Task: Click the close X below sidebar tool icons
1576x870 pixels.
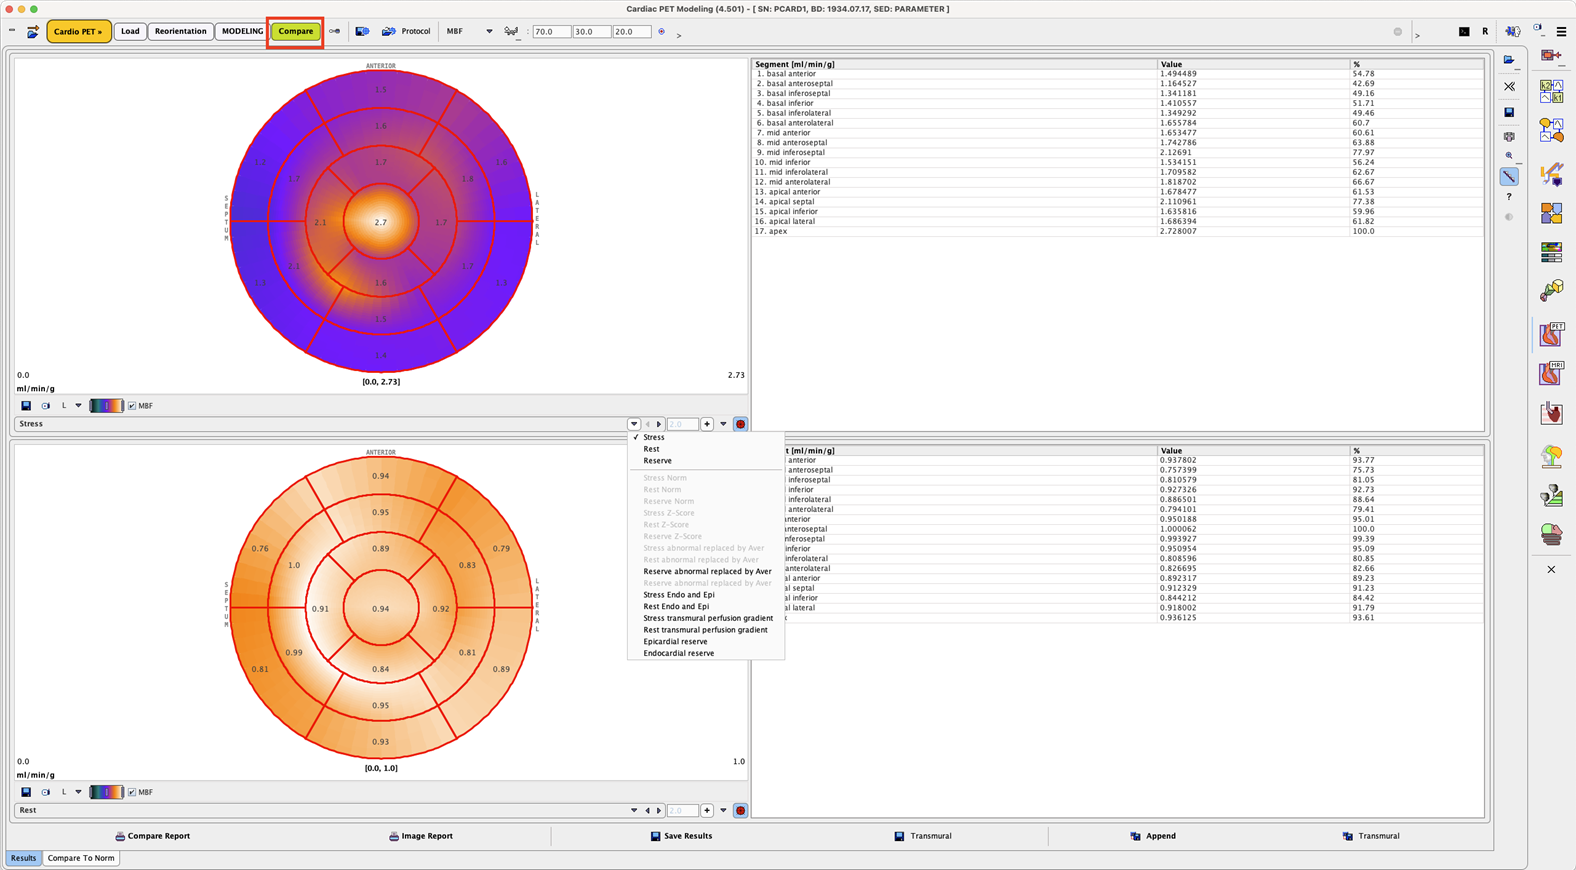Action: click(1551, 570)
